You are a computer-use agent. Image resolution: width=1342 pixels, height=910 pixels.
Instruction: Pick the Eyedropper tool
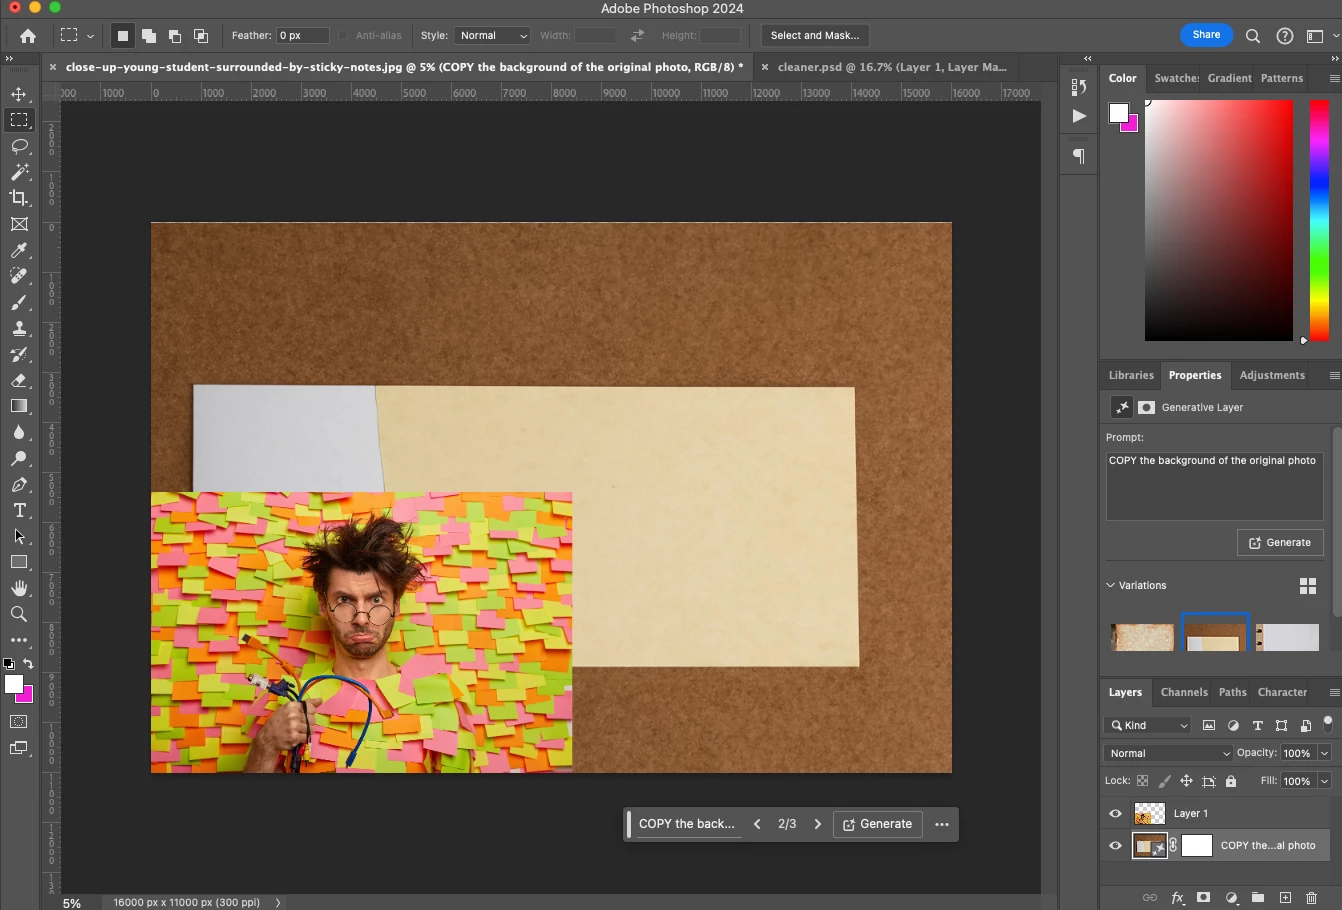[x=19, y=250]
